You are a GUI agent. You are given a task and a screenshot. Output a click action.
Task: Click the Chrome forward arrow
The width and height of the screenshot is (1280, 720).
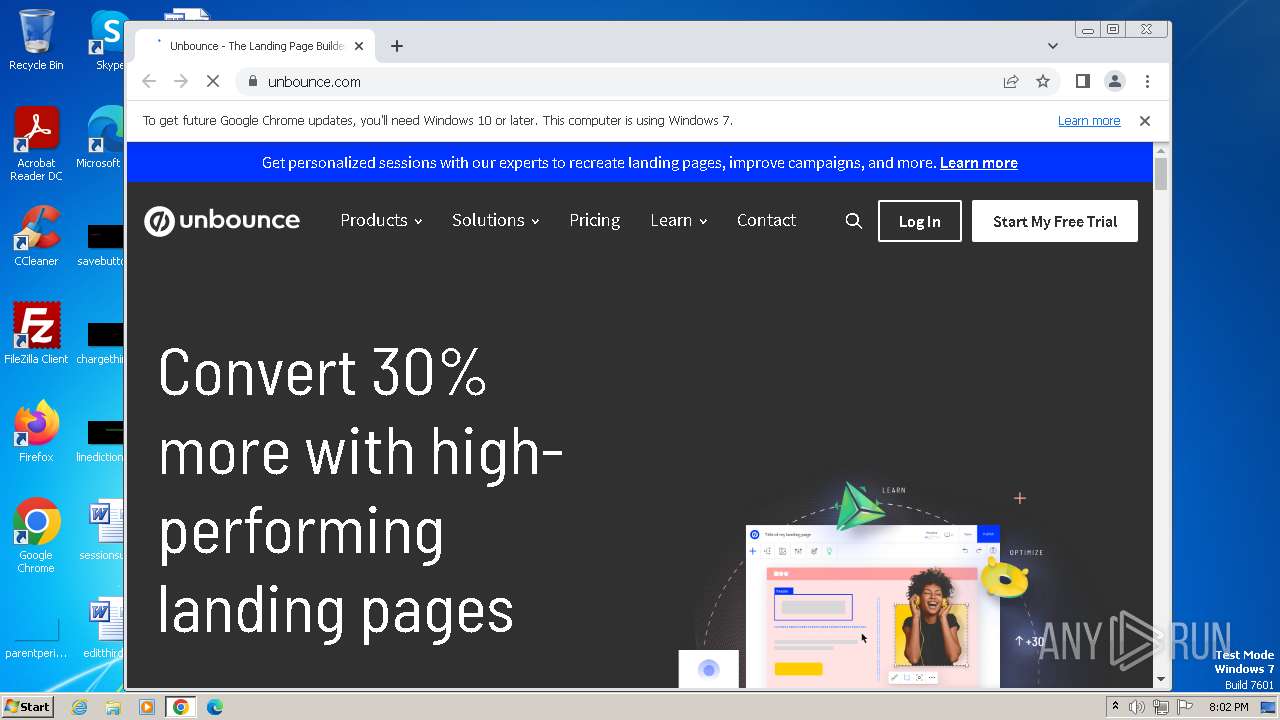[181, 82]
